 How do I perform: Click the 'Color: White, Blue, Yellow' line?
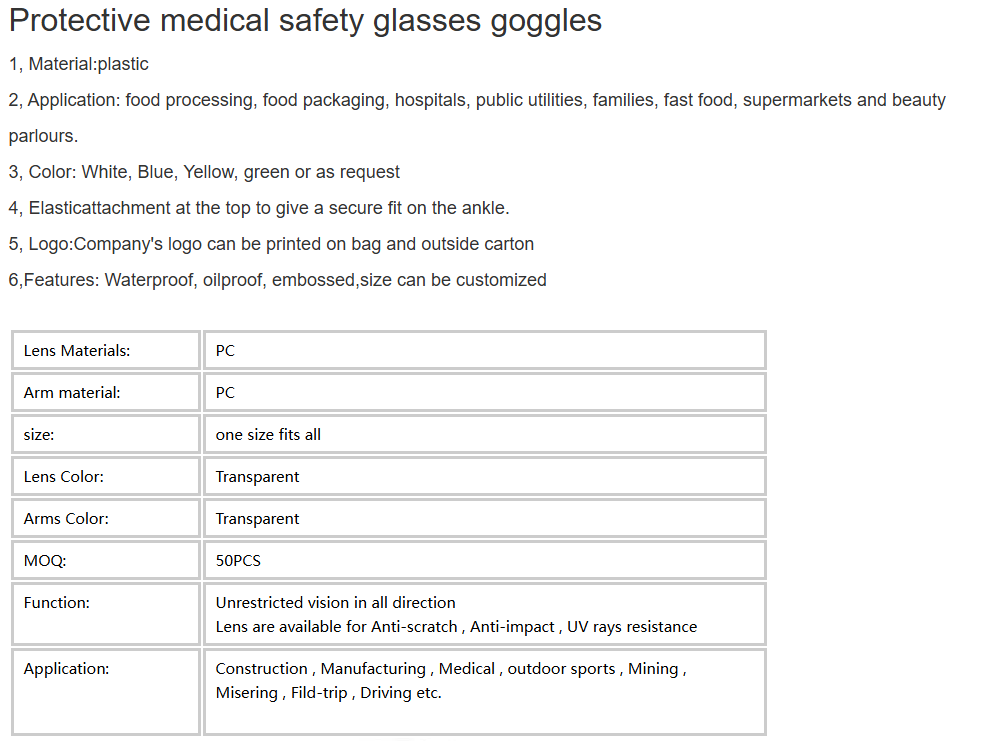204,172
